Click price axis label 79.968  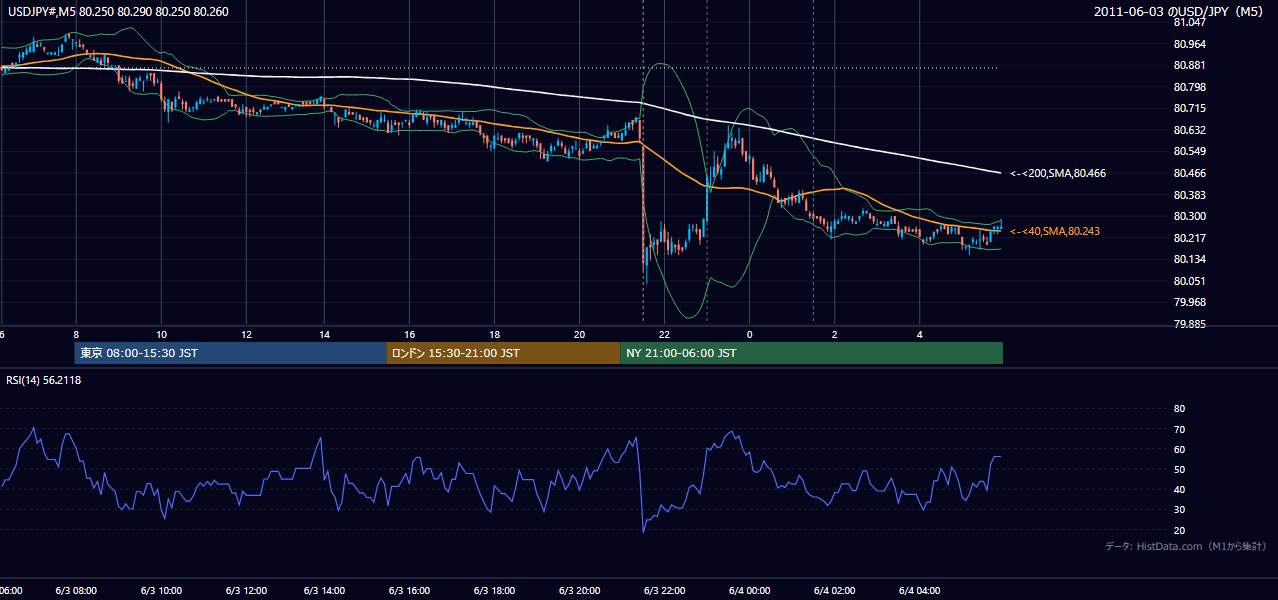(x=1188, y=302)
